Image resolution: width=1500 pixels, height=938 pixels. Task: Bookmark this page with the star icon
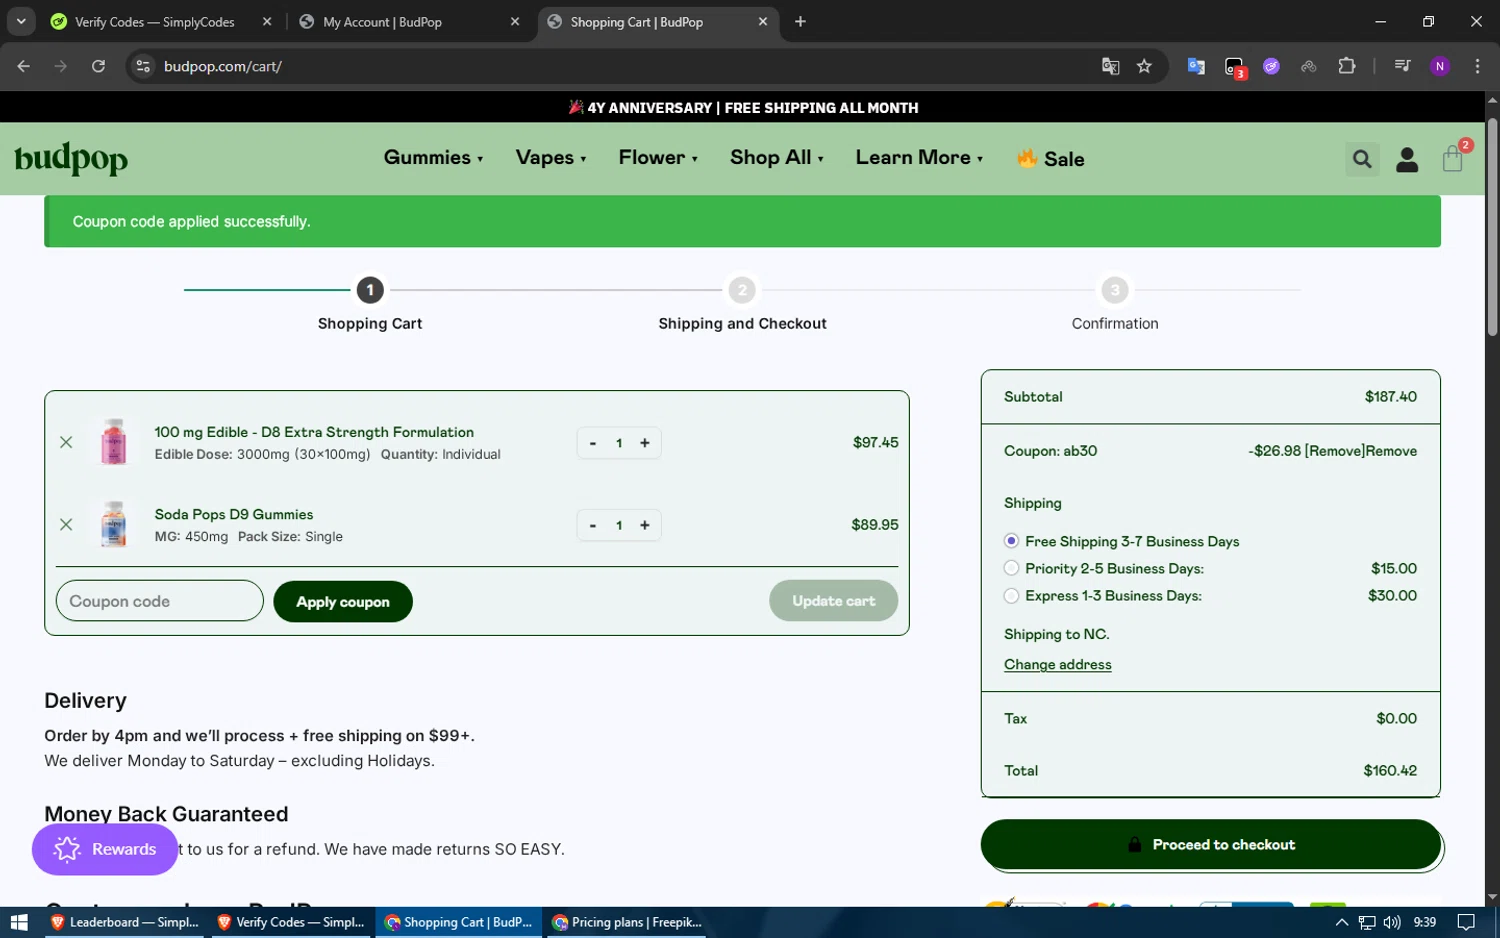pyautogui.click(x=1144, y=66)
